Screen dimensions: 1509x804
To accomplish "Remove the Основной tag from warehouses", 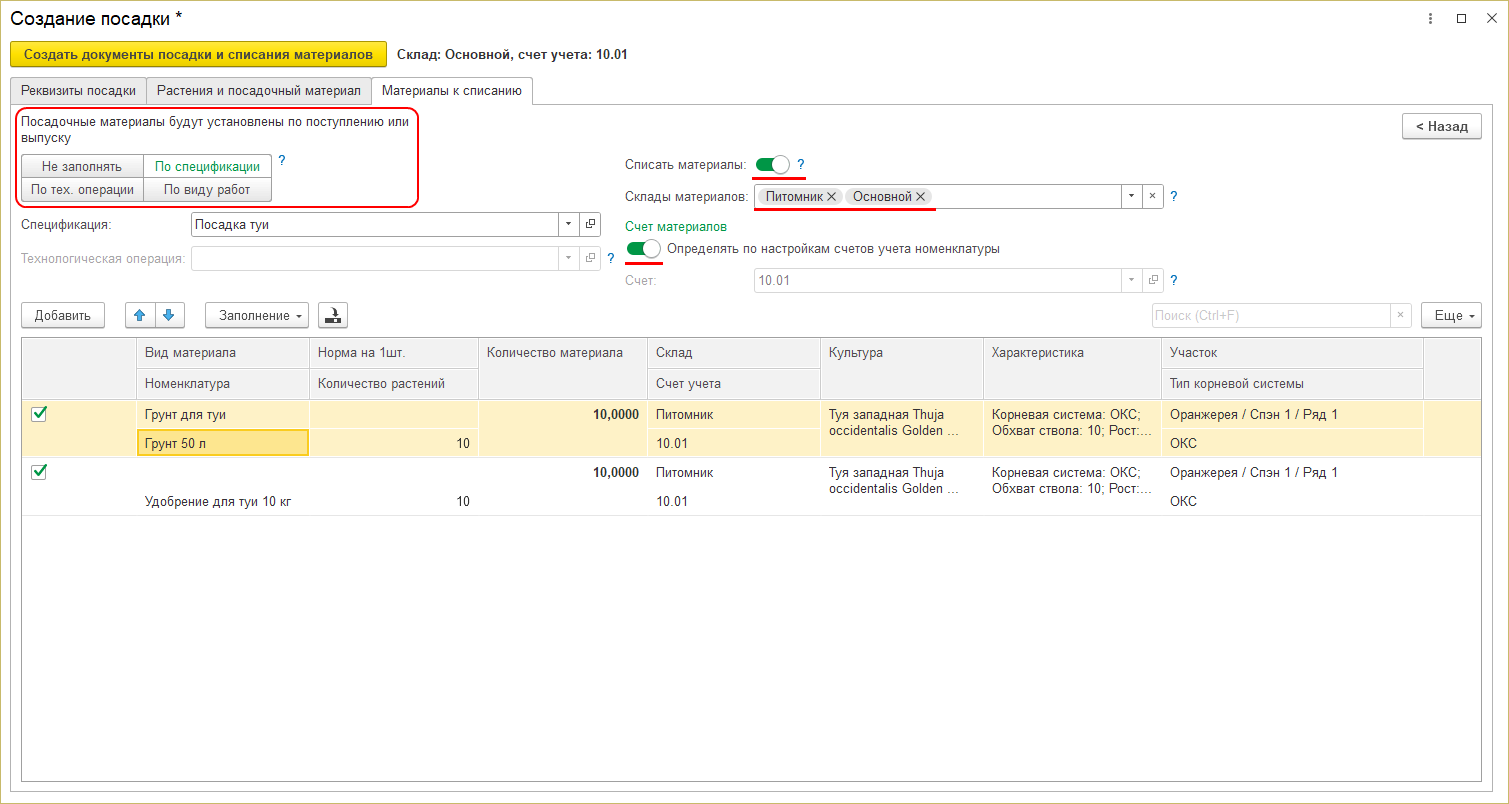I will [920, 197].
